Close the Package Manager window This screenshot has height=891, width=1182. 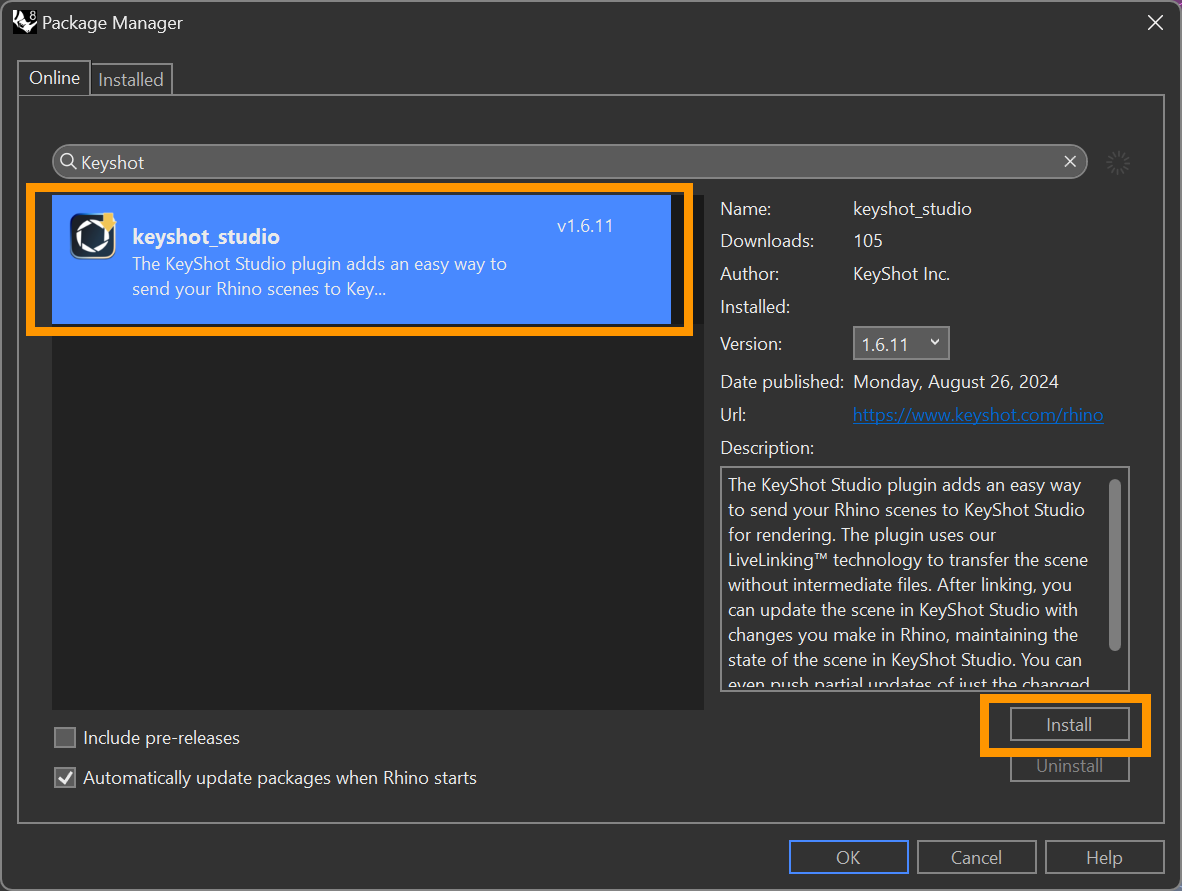1155,23
